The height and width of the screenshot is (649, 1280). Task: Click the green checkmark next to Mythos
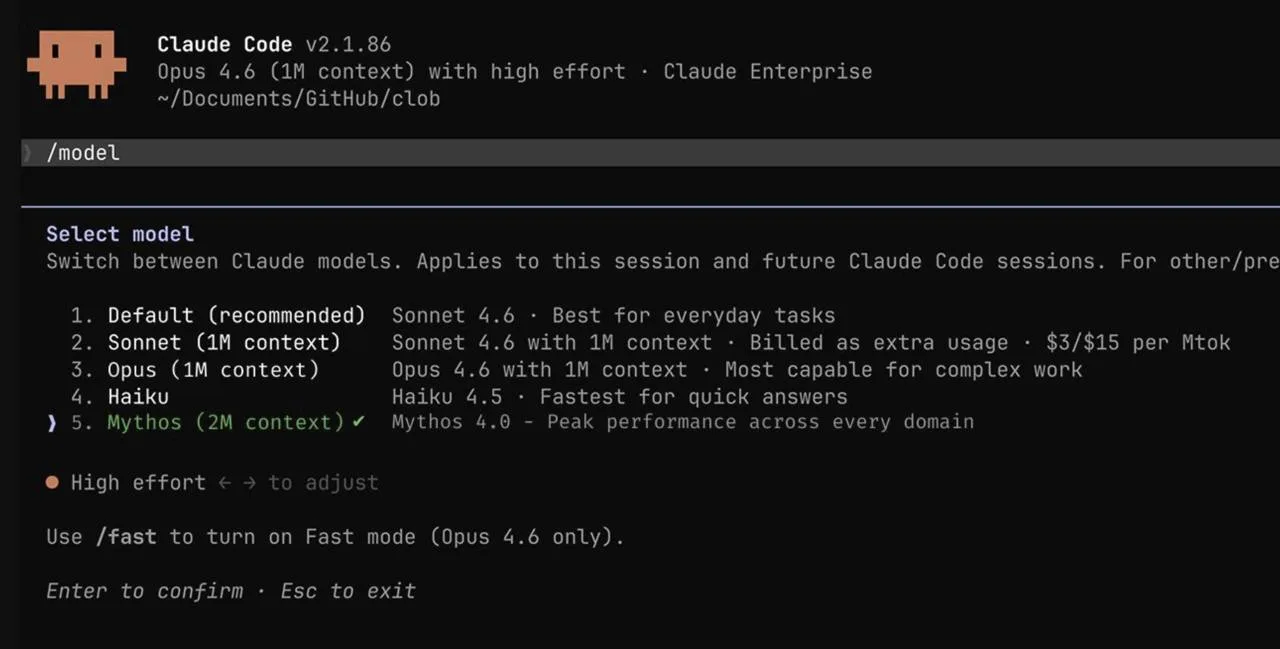pos(358,422)
